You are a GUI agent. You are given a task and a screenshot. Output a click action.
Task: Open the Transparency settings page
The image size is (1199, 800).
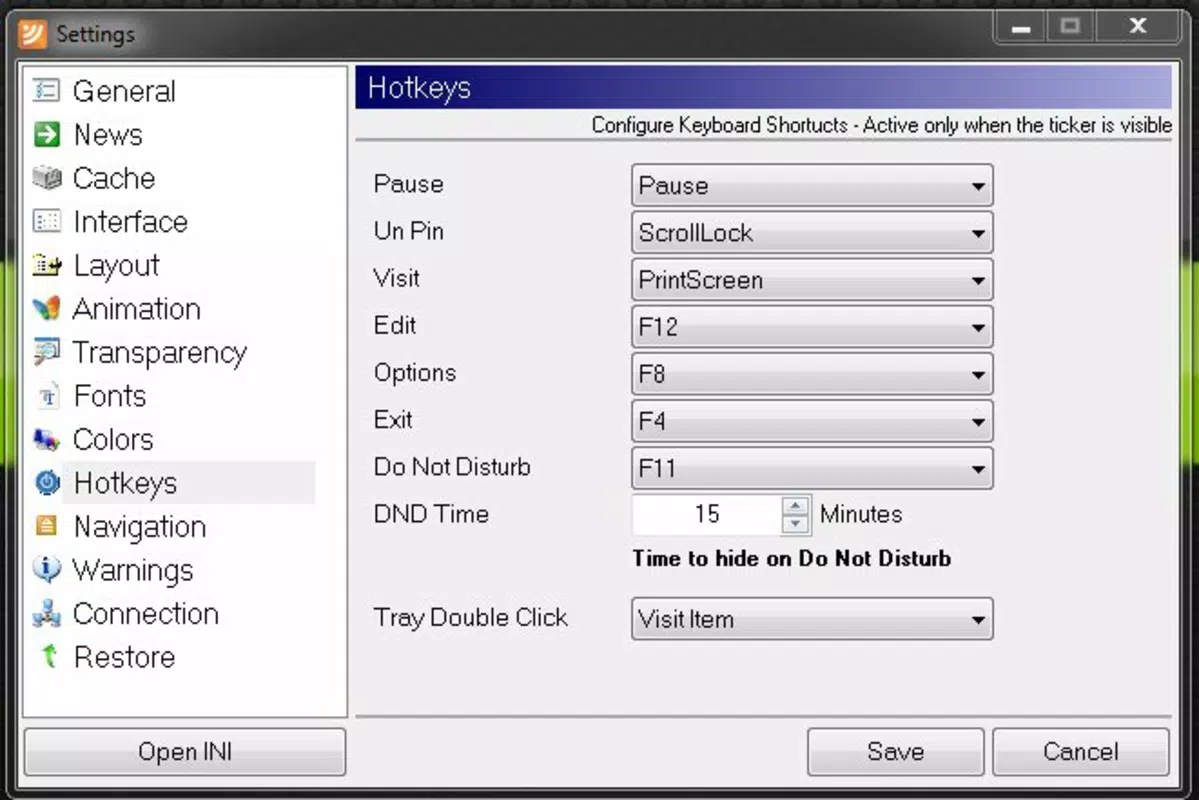(x=160, y=353)
